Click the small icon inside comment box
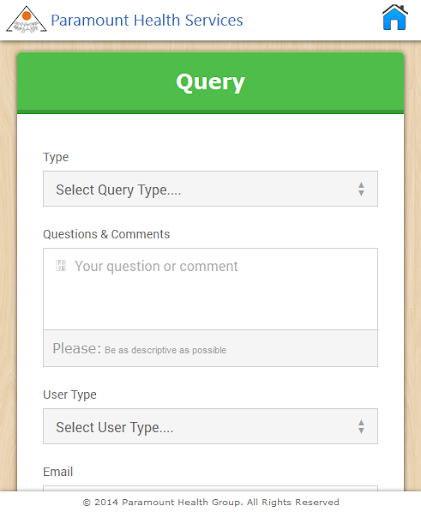 click(61, 266)
